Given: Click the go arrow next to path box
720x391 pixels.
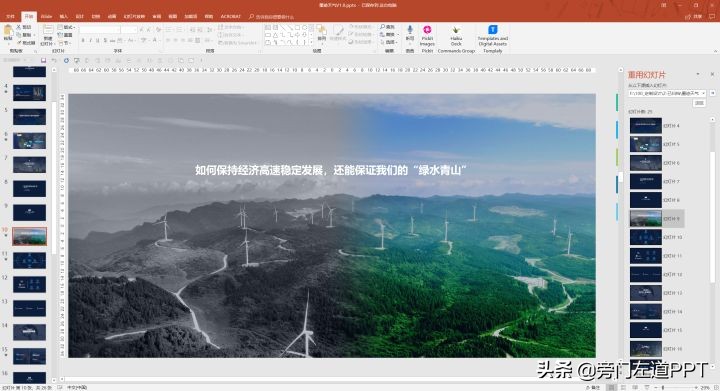Looking at the screenshot, I should (x=713, y=93).
